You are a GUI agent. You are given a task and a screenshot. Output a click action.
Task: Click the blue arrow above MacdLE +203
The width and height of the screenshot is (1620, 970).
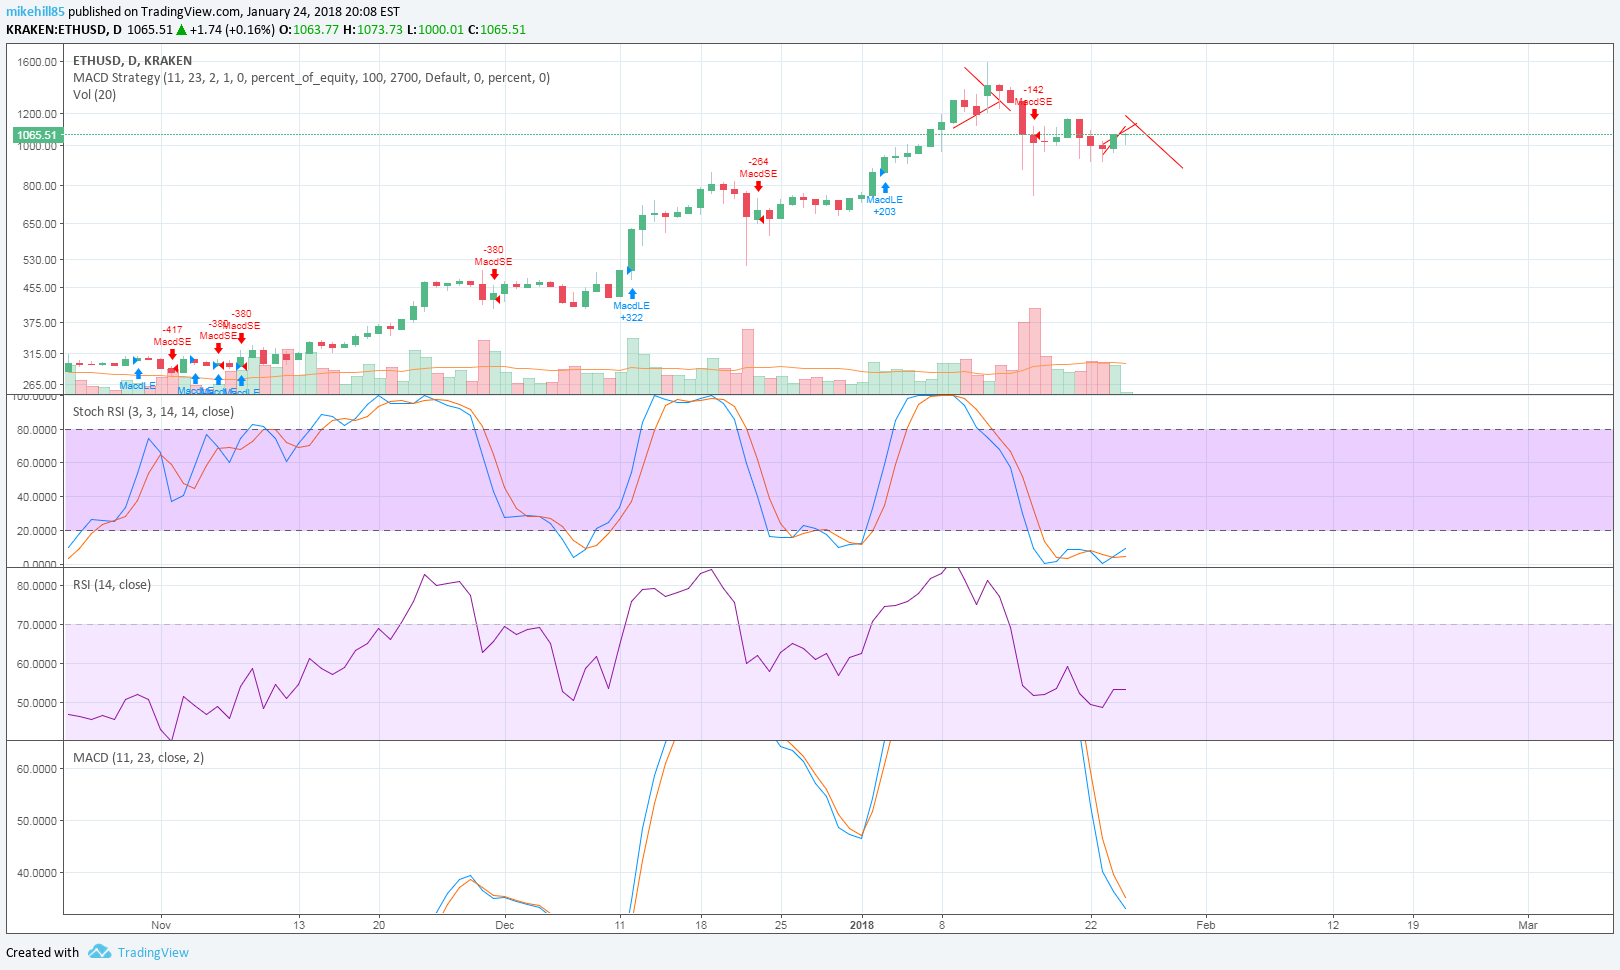[885, 188]
